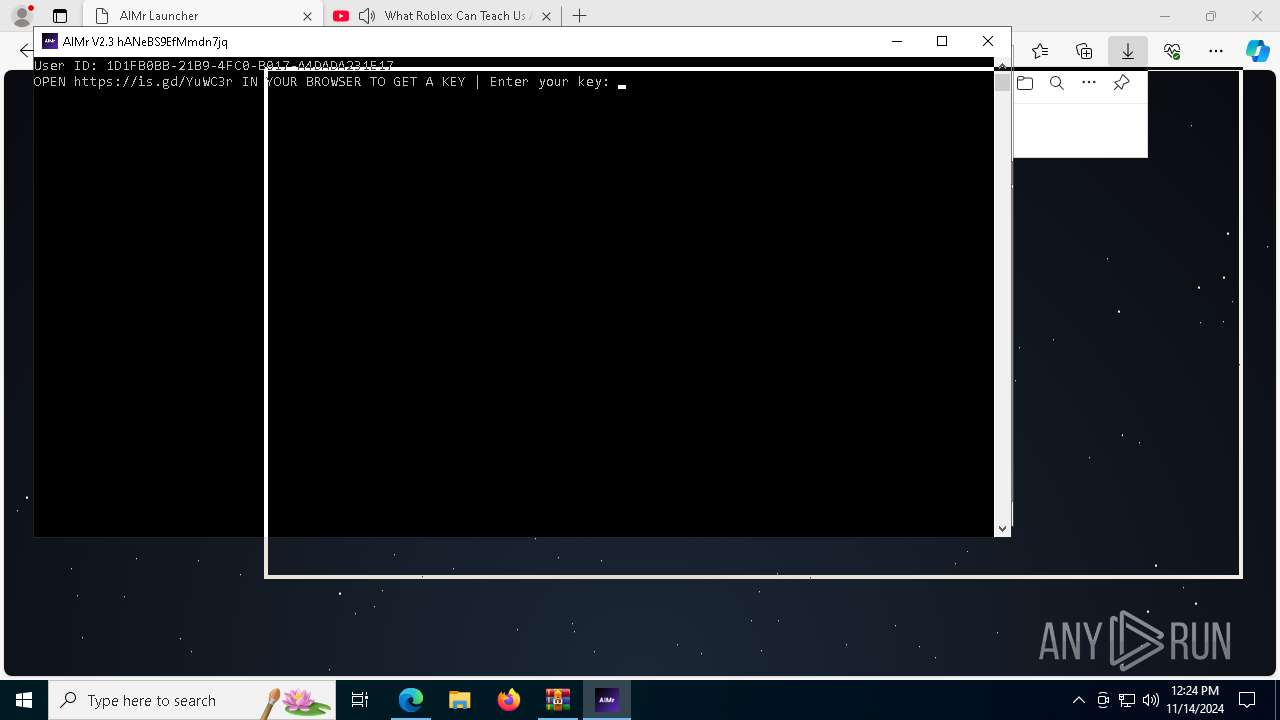Image resolution: width=1280 pixels, height=720 pixels.
Task: Open the Edge Downloads icon
Action: point(1128,51)
